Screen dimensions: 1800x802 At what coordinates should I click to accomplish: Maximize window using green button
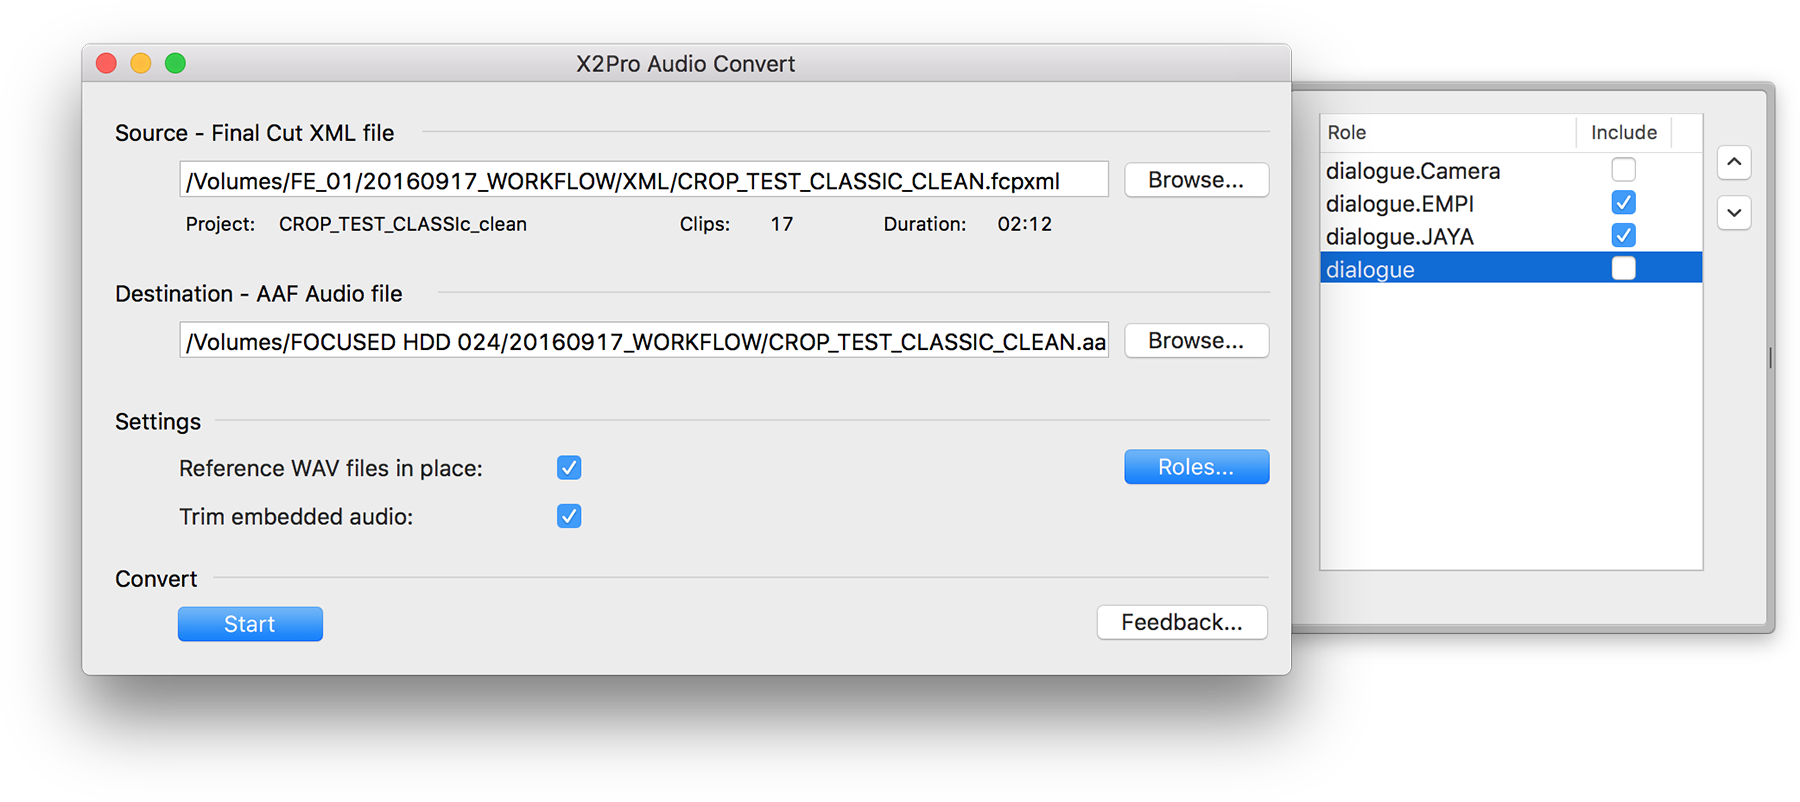pyautogui.click(x=175, y=63)
